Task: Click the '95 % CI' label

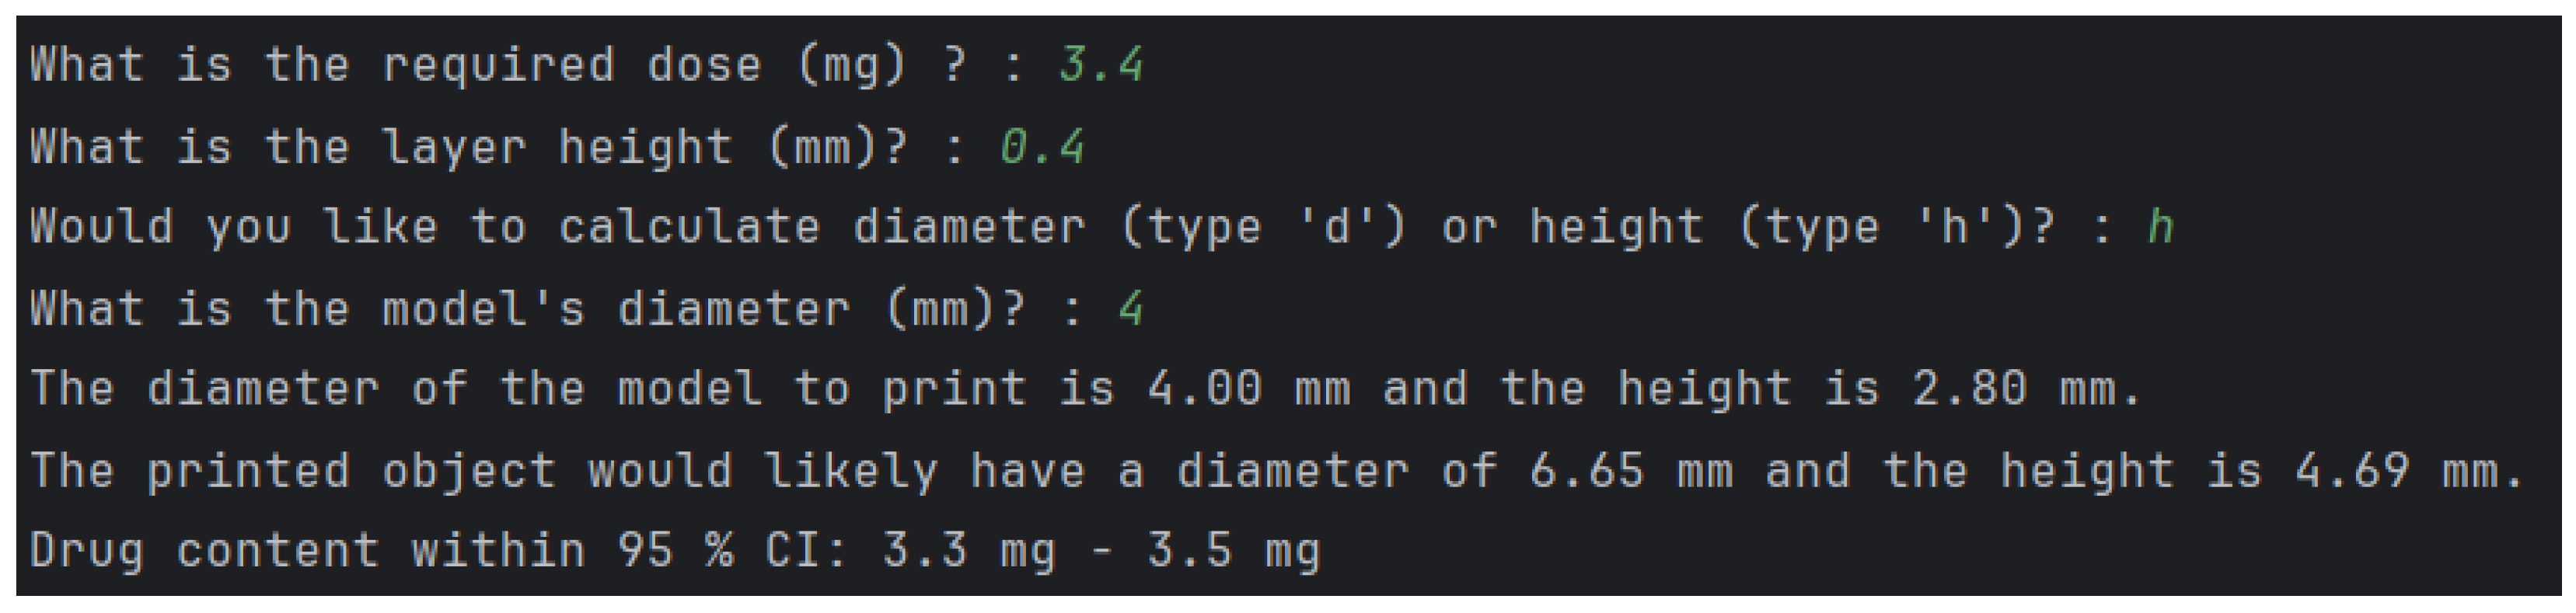Action: tap(732, 552)
